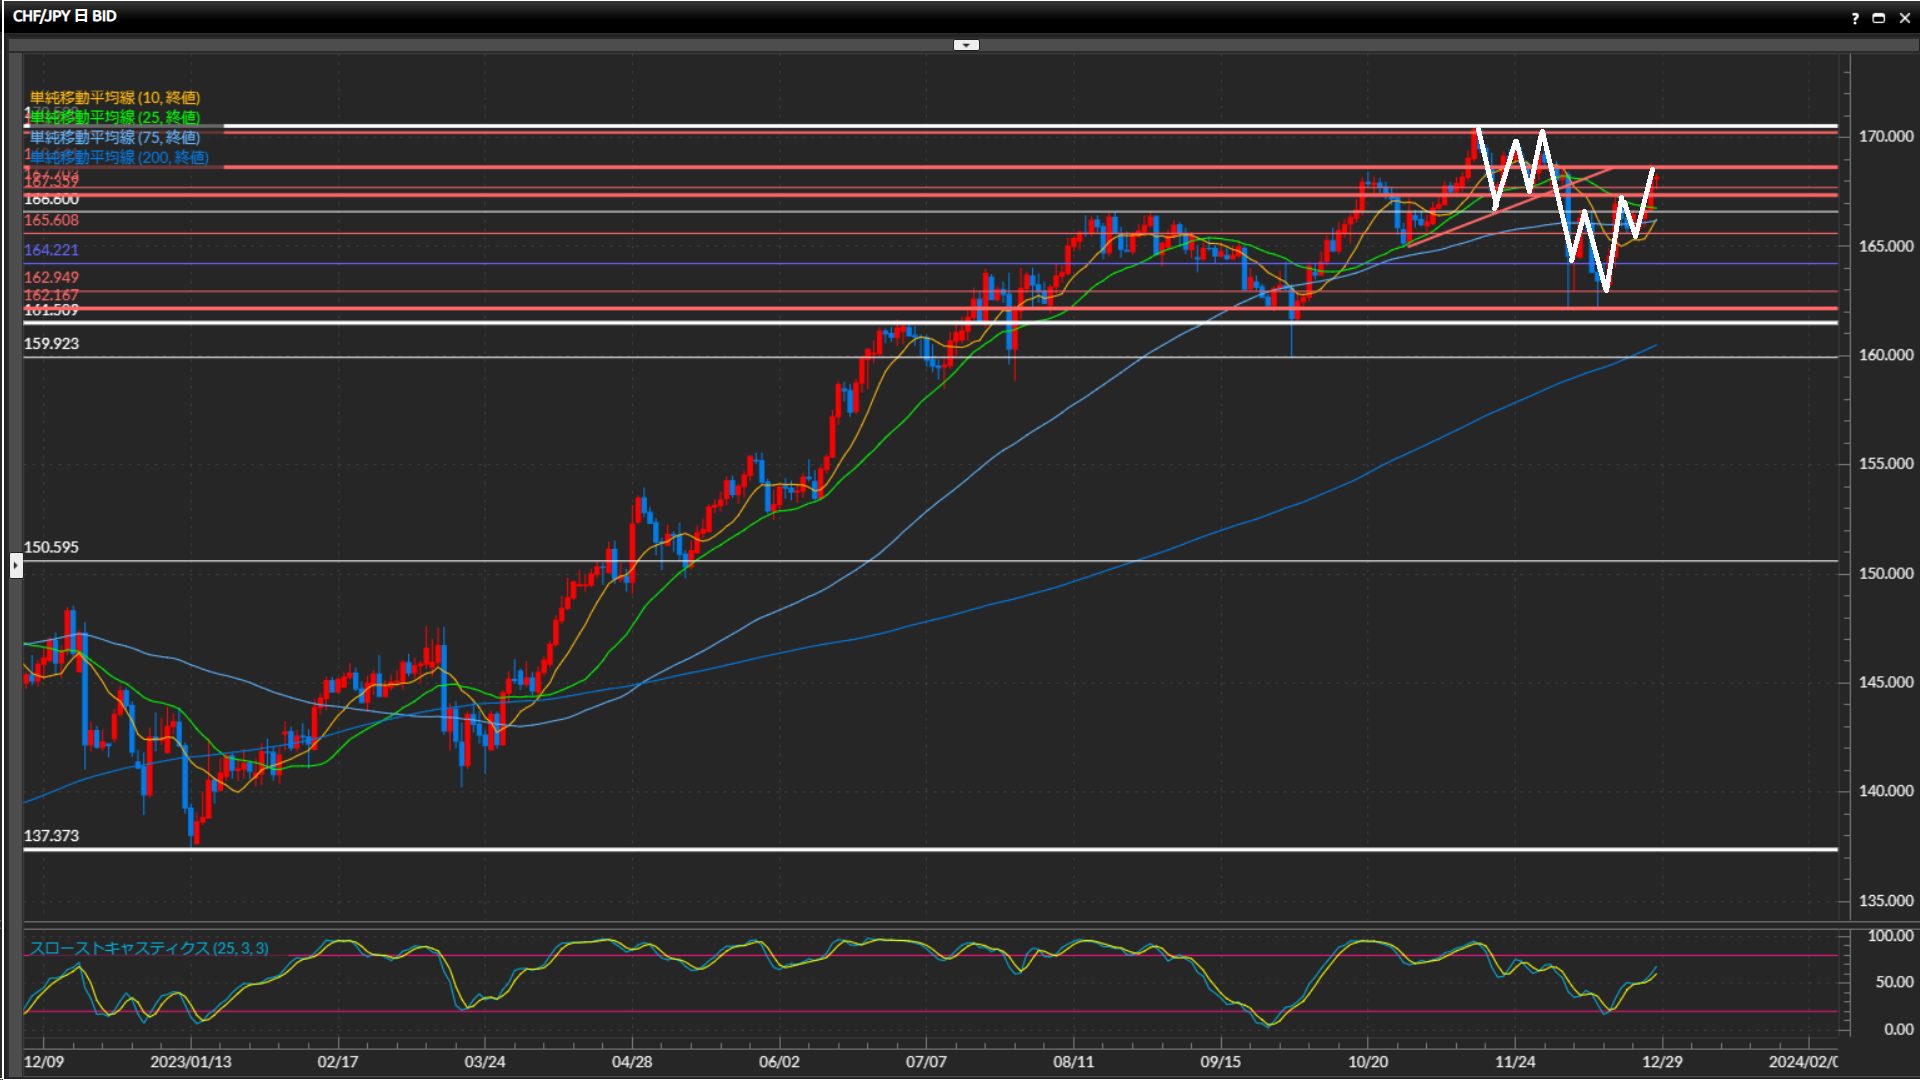The width and height of the screenshot is (1920, 1080).
Task: Click the red 162.949 price level label
Action: (51, 277)
